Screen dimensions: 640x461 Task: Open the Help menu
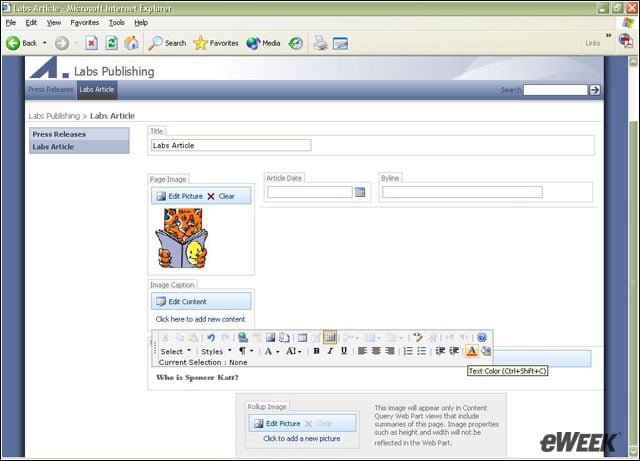[x=141, y=23]
